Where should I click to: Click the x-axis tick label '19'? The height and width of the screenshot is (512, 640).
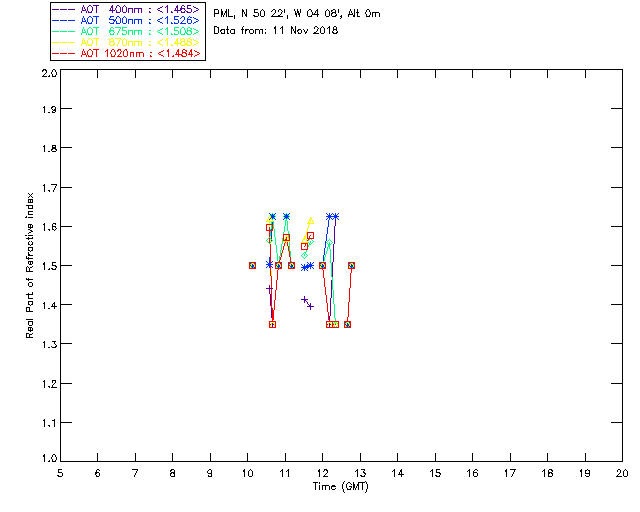(585, 473)
